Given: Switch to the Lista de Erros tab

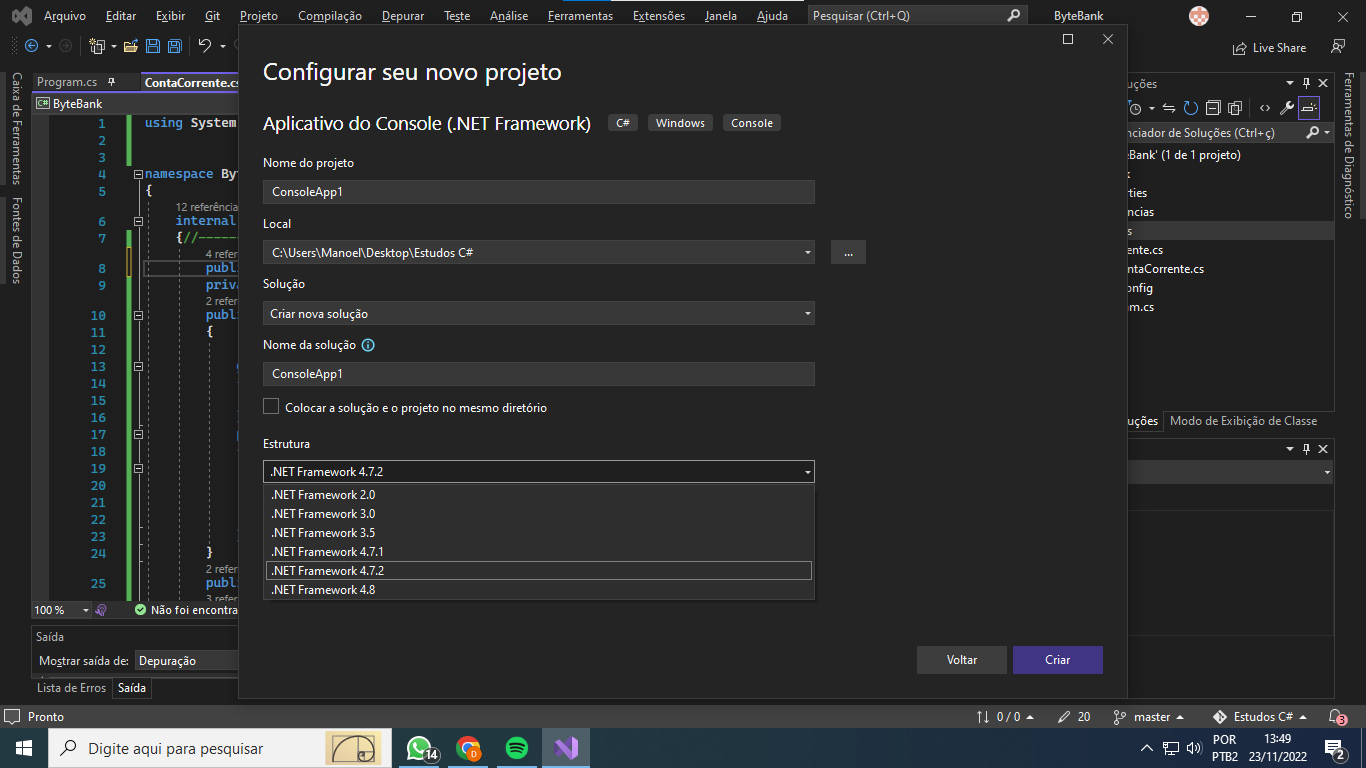Looking at the screenshot, I should click(x=71, y=688).
